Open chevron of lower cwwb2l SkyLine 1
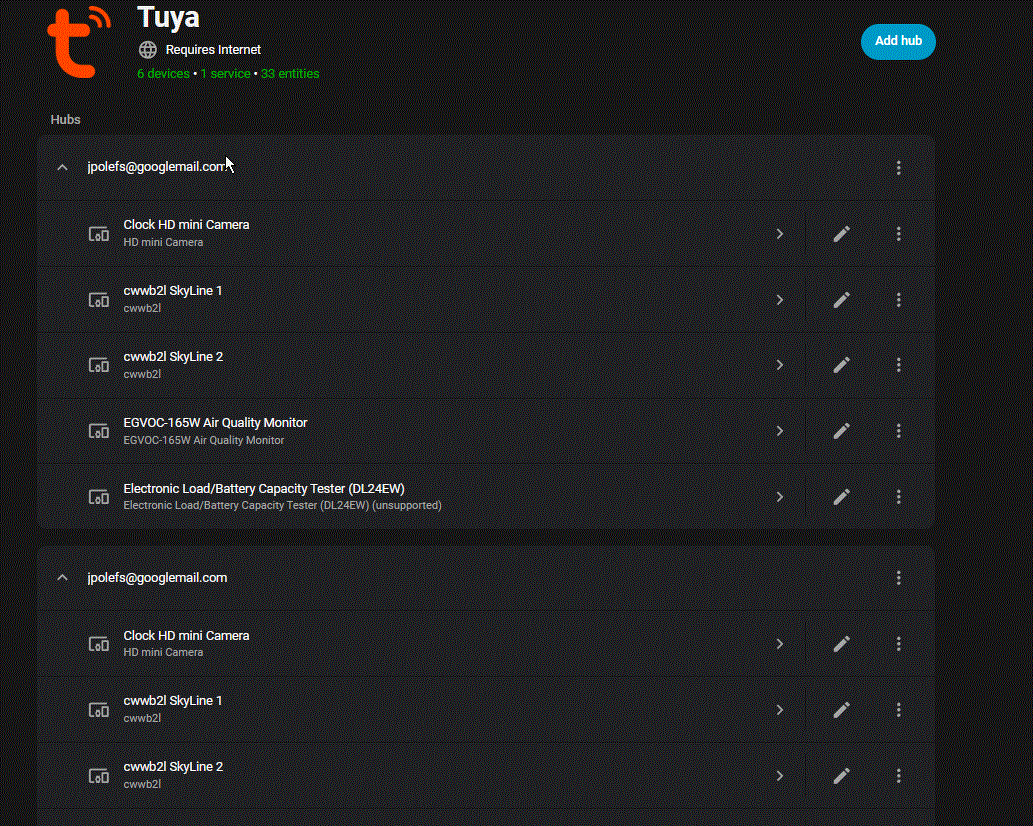 pyautogui.click(x=780, y=709)
